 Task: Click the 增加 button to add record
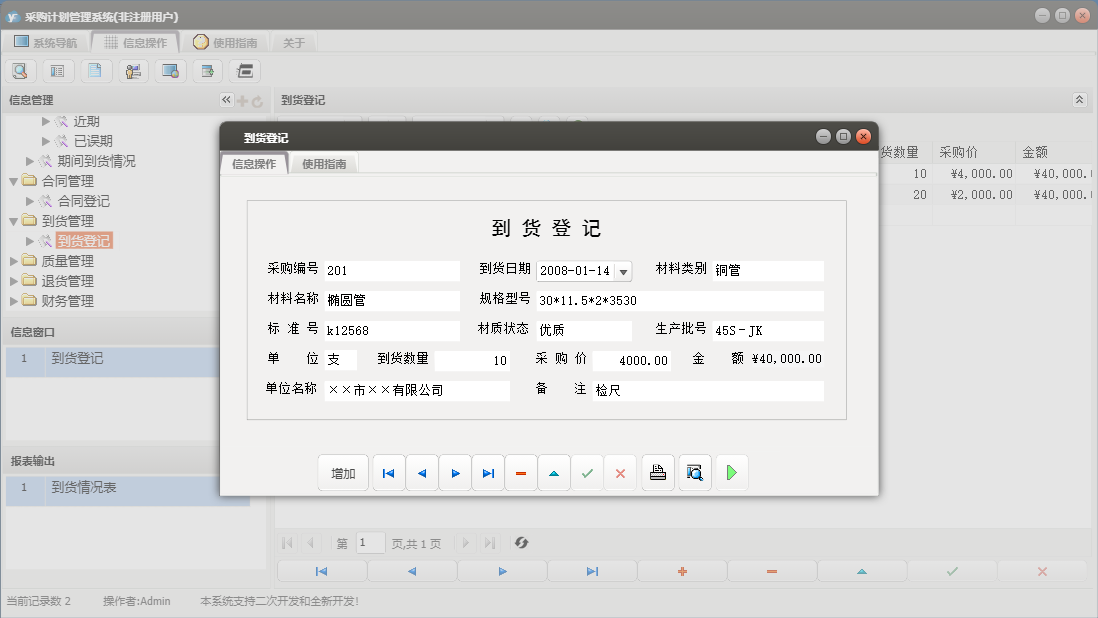click(343, 471)
